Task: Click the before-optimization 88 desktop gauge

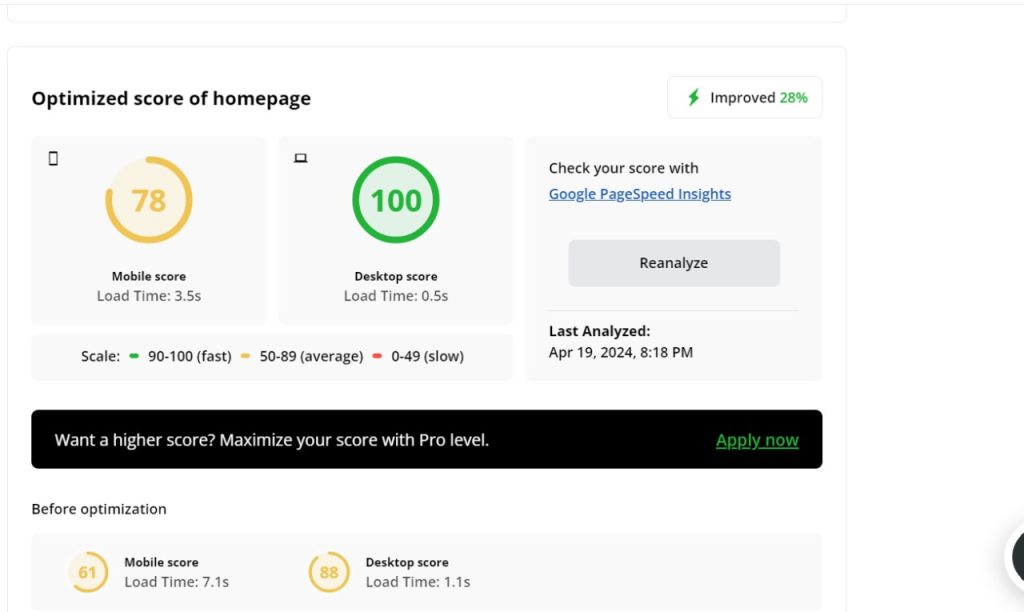Action: click(x=328, y=572)
